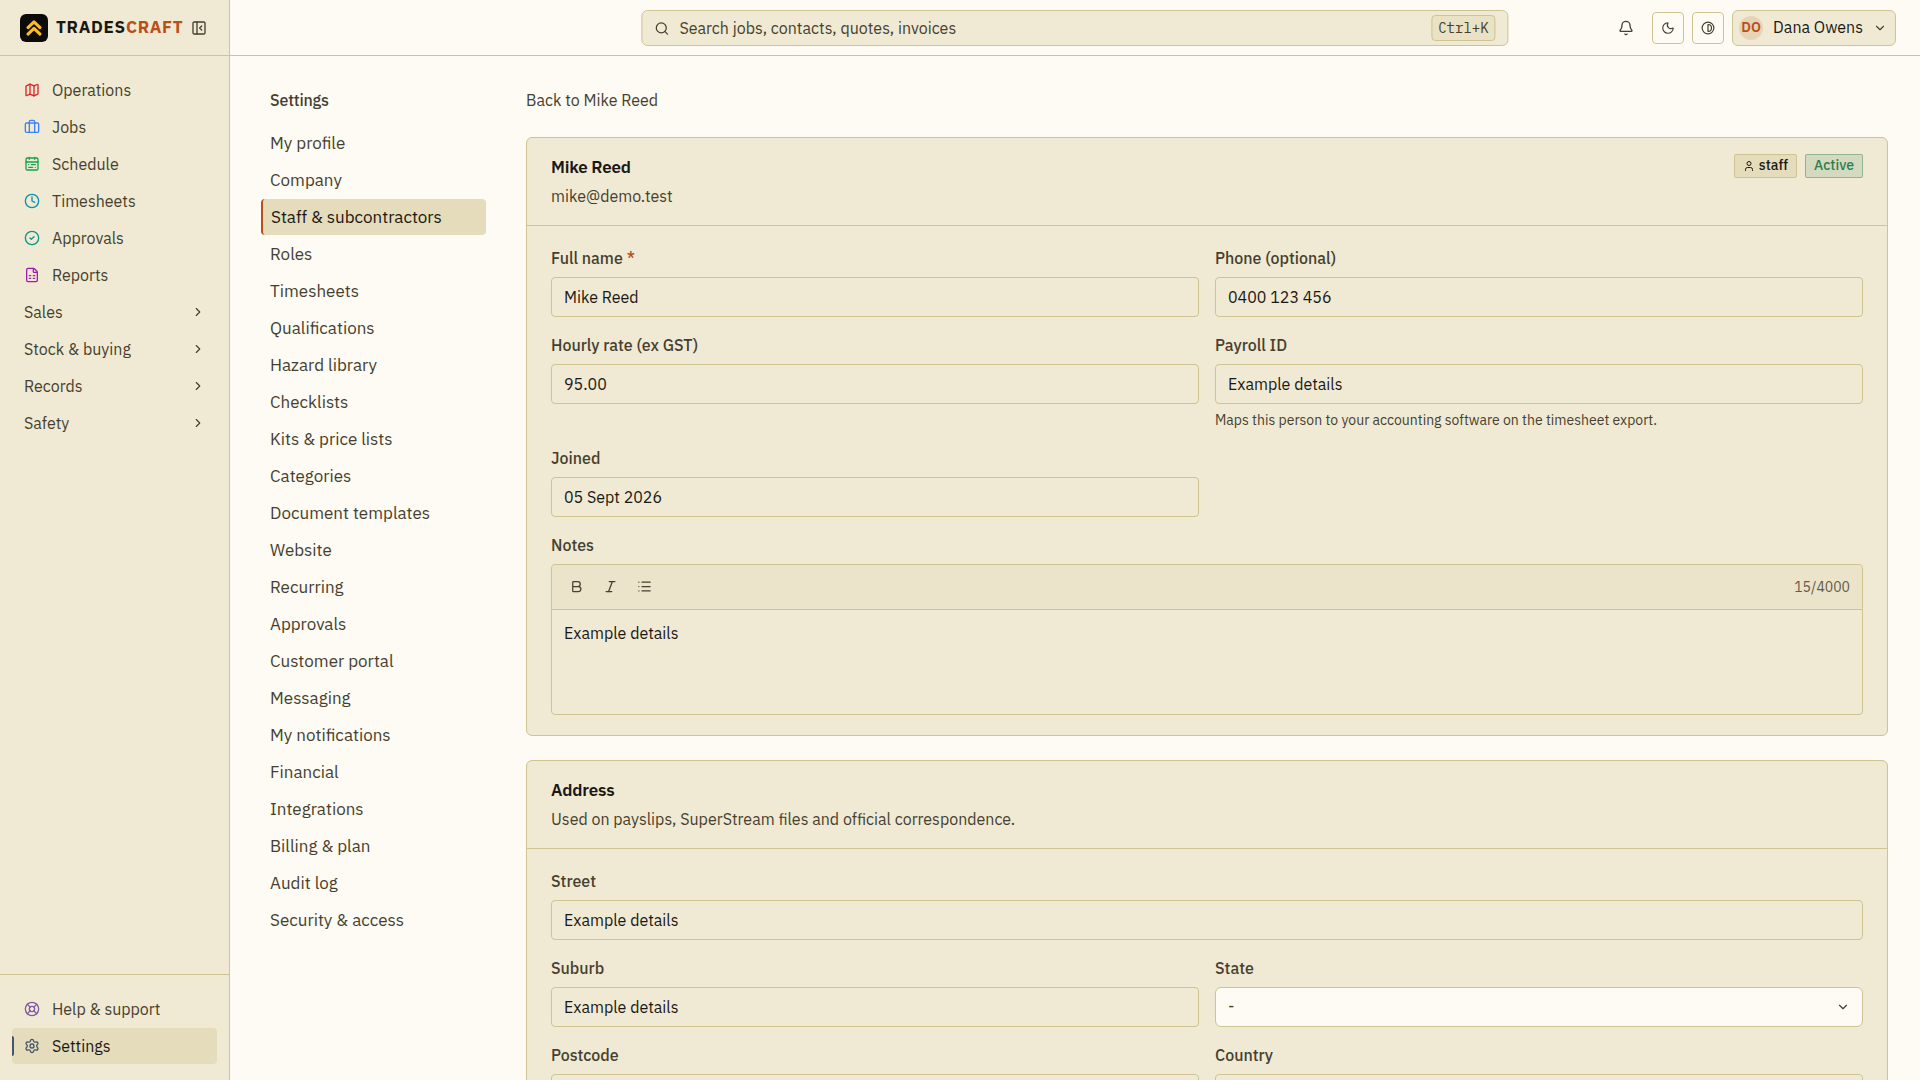
Task: Open Timesheets settings item
Action: 373,291
